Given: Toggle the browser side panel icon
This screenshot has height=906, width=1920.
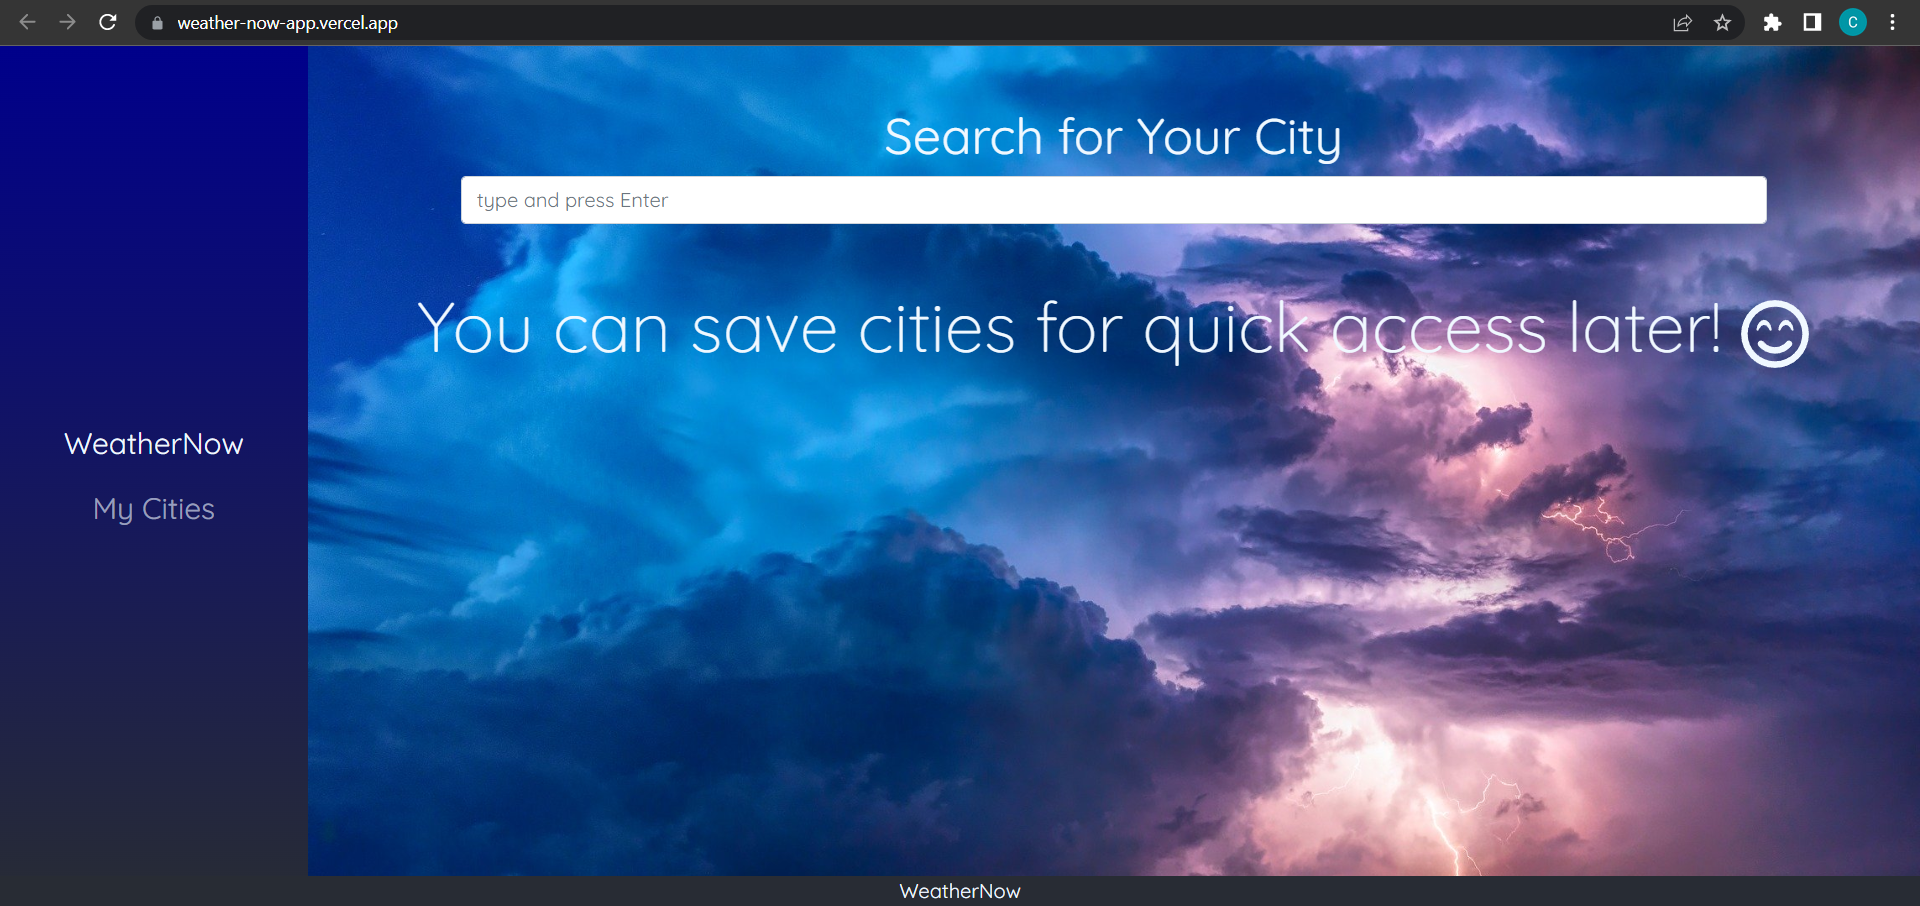Looking at the screenshot, I should pyautogui.click(x=1812, y=23).
